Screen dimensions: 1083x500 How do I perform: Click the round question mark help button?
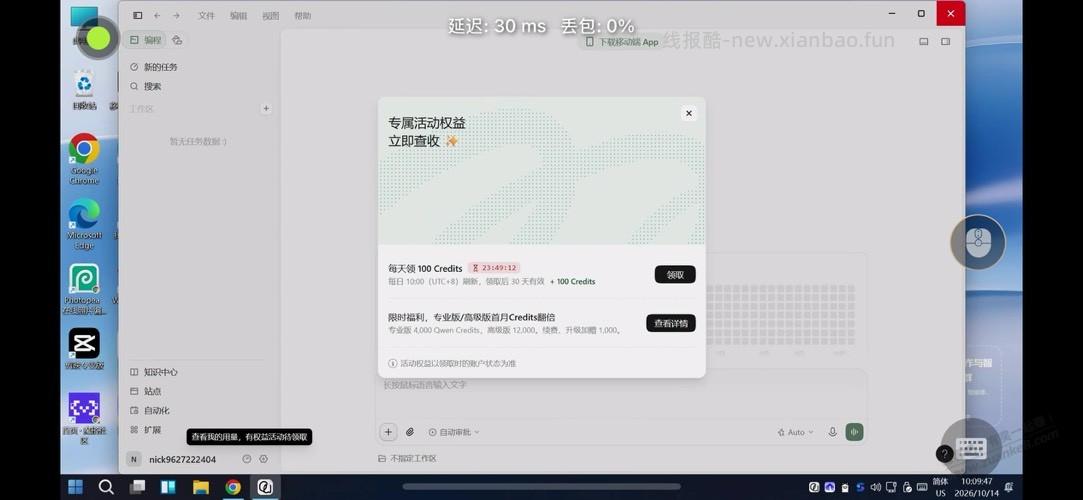(944, 454)
